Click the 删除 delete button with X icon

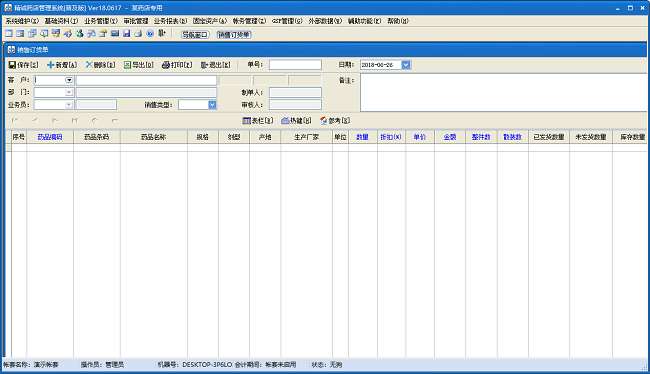click(x=100, y=65)
